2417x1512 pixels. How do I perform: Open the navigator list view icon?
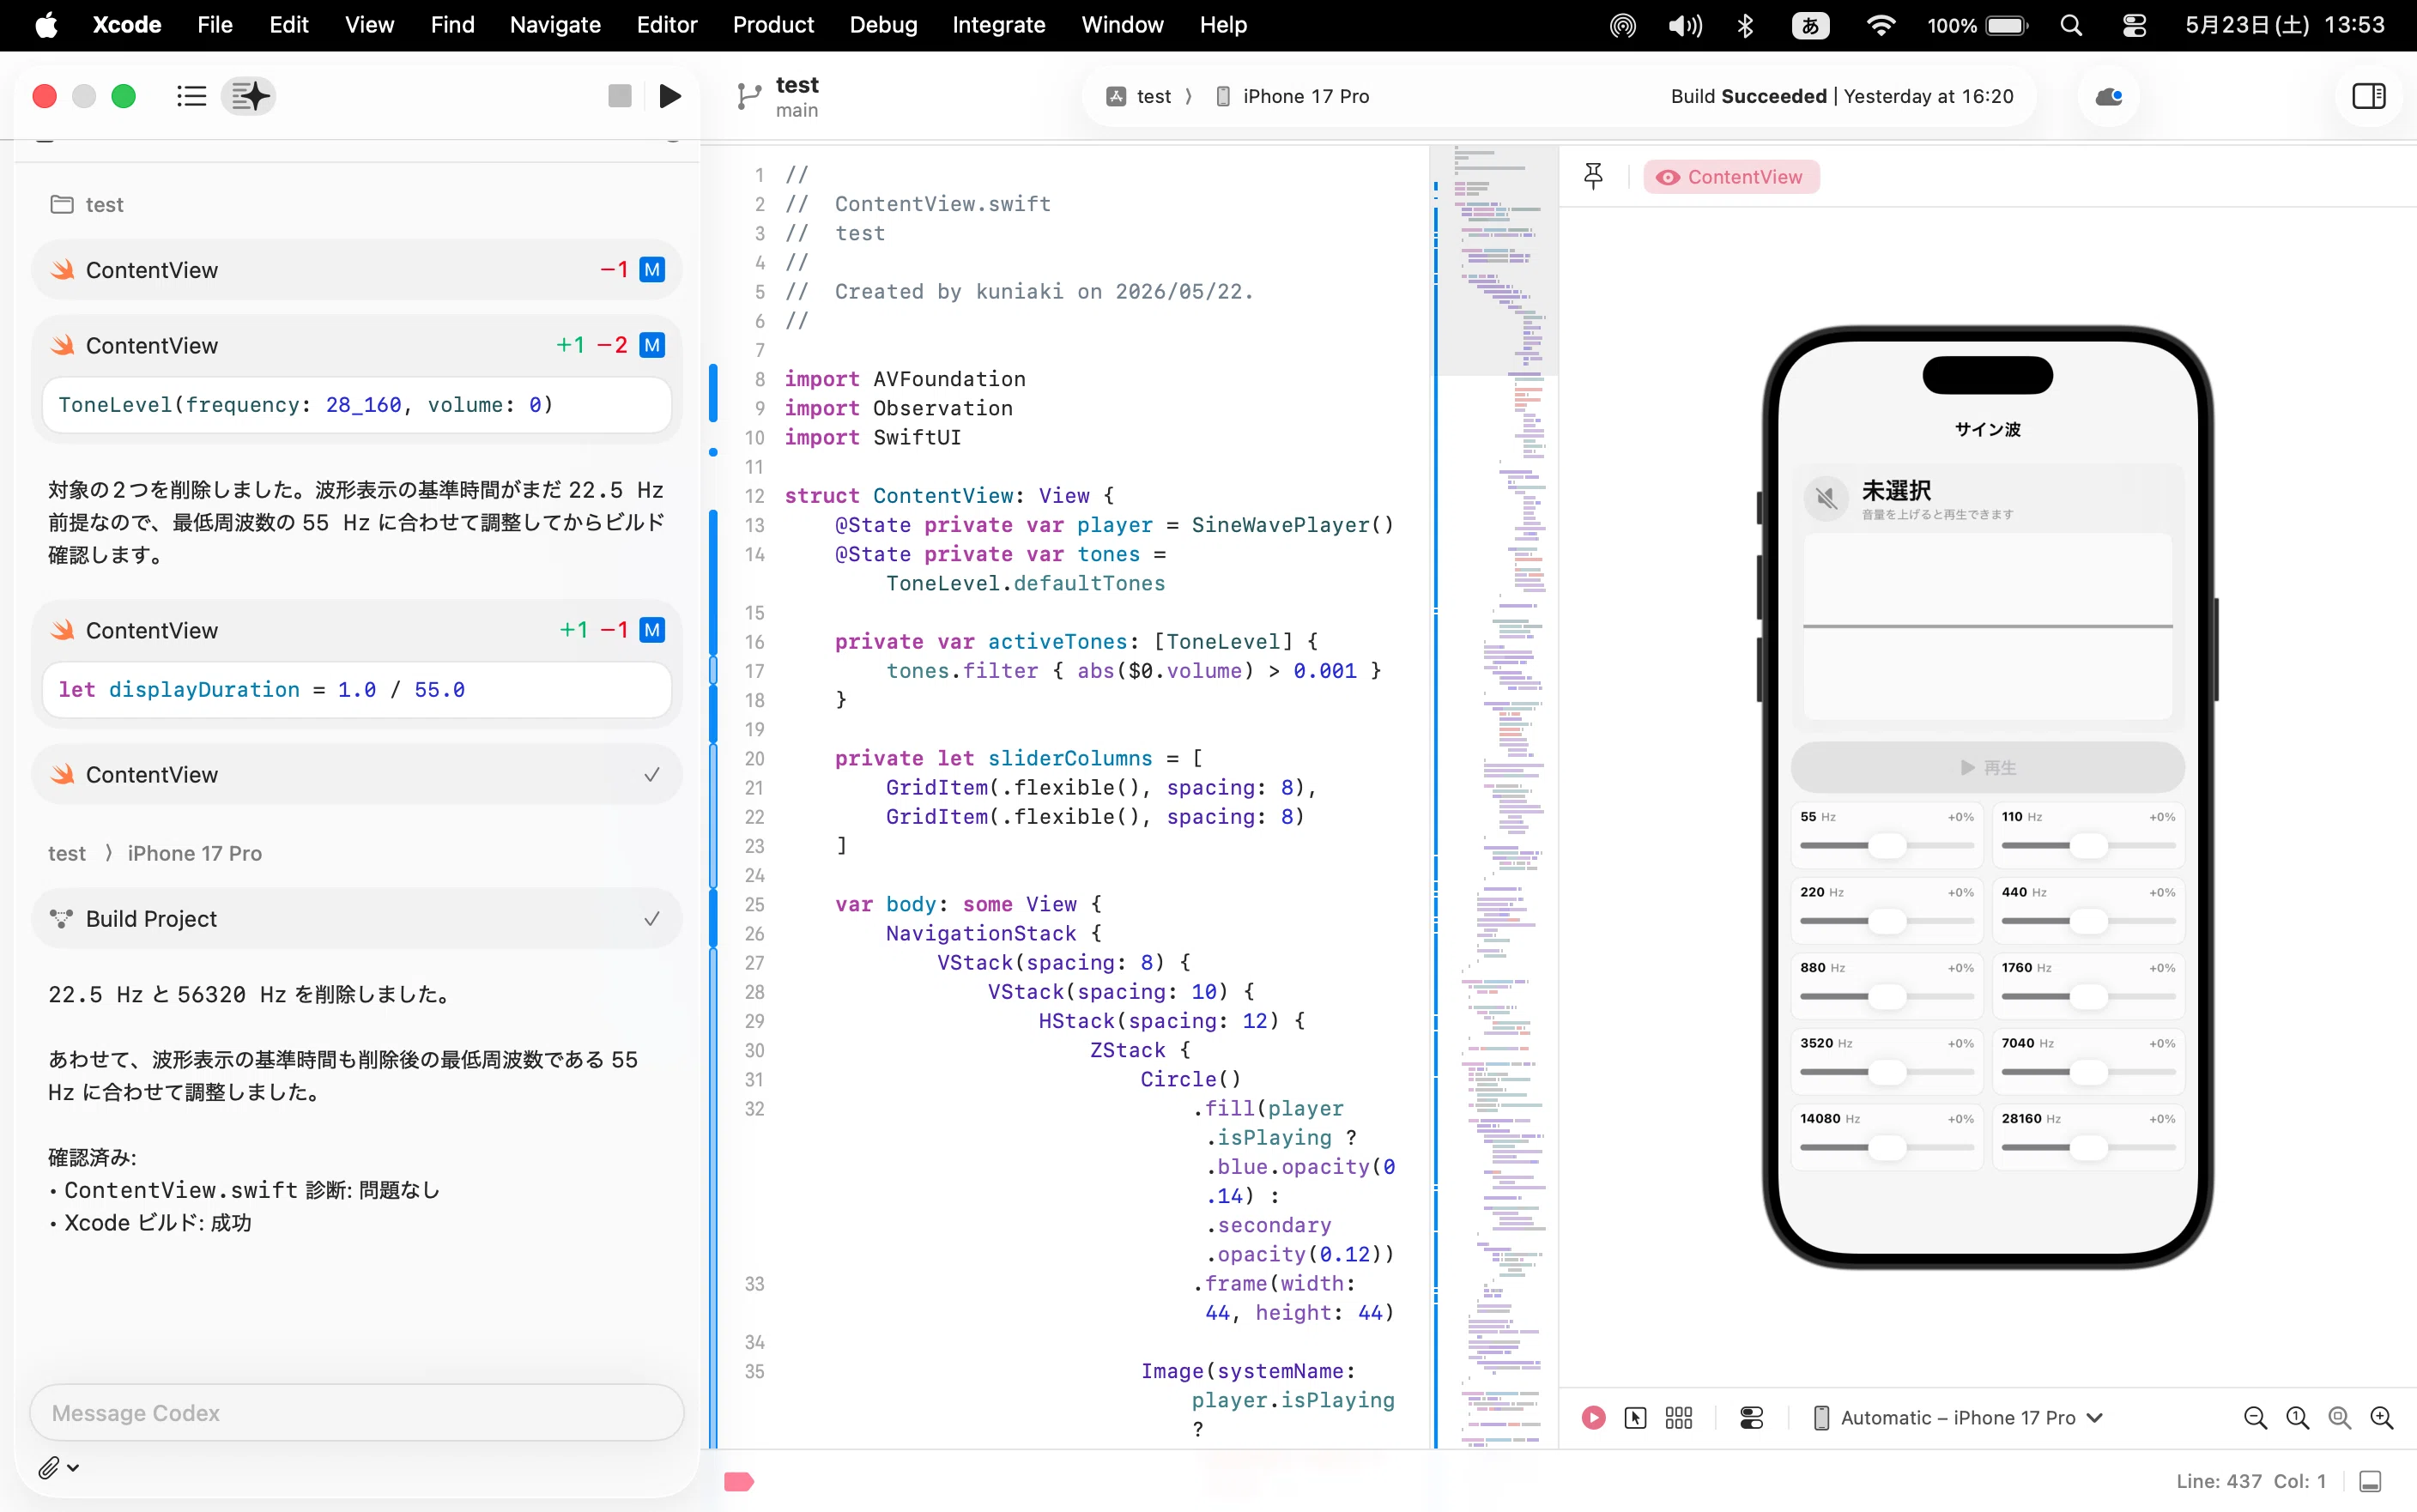[x=191, y=96]
